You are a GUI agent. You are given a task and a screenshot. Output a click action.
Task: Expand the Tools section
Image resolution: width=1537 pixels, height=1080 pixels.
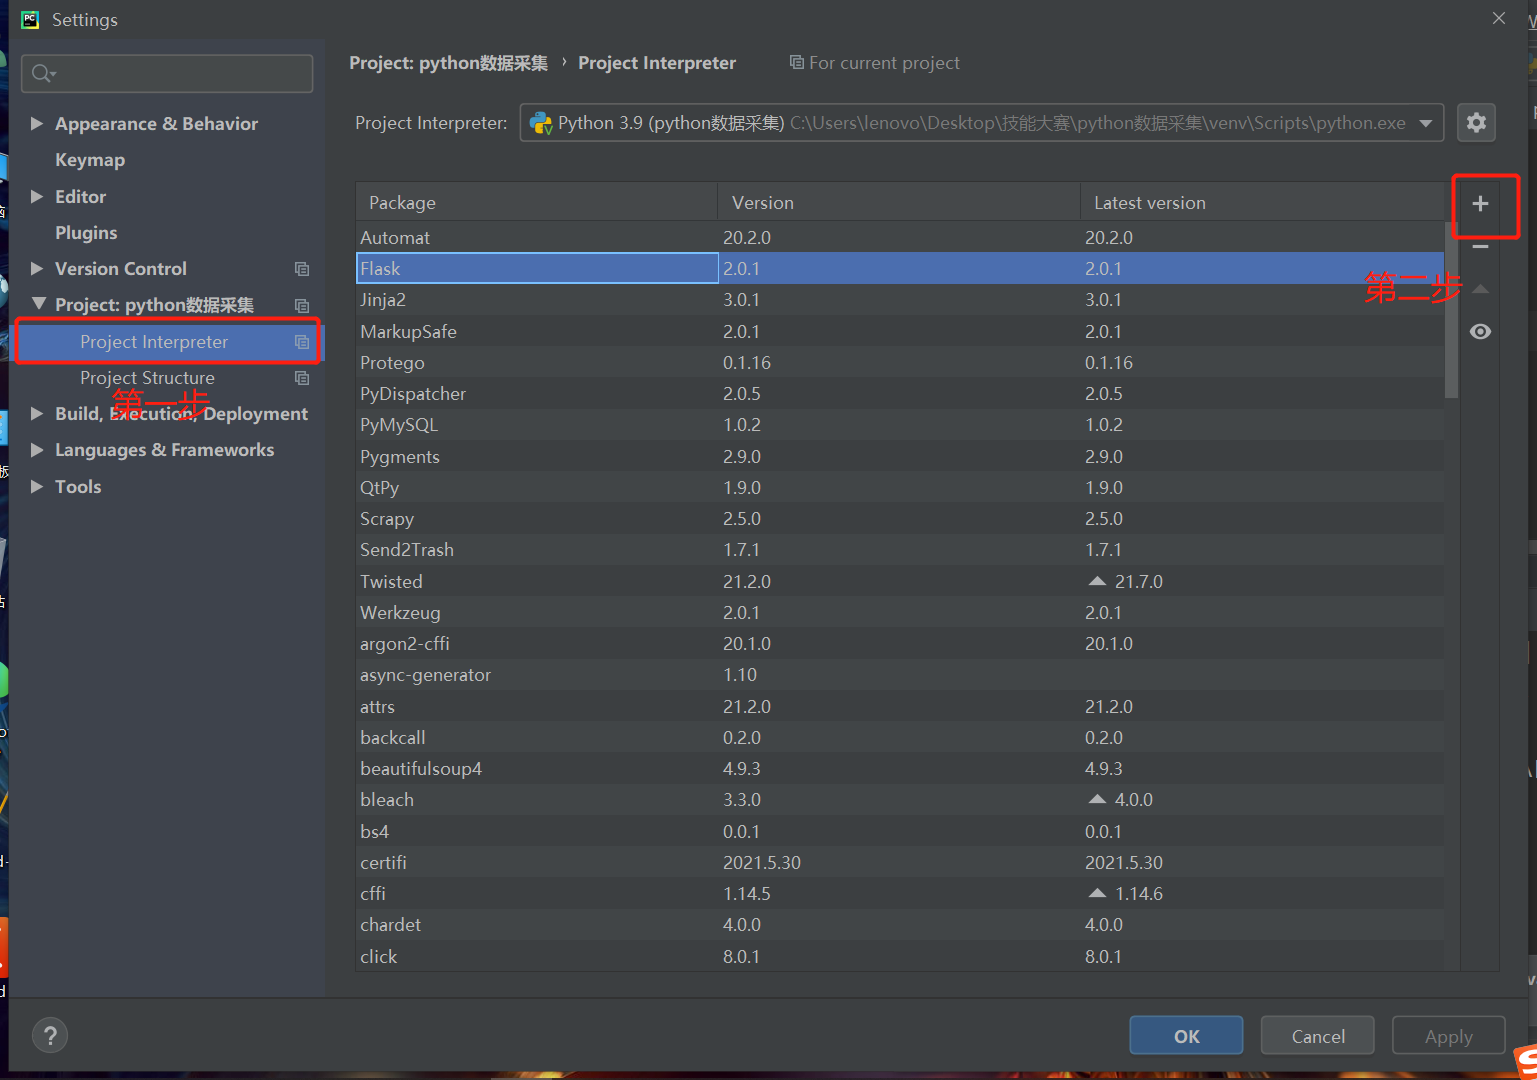coord(37,487)
